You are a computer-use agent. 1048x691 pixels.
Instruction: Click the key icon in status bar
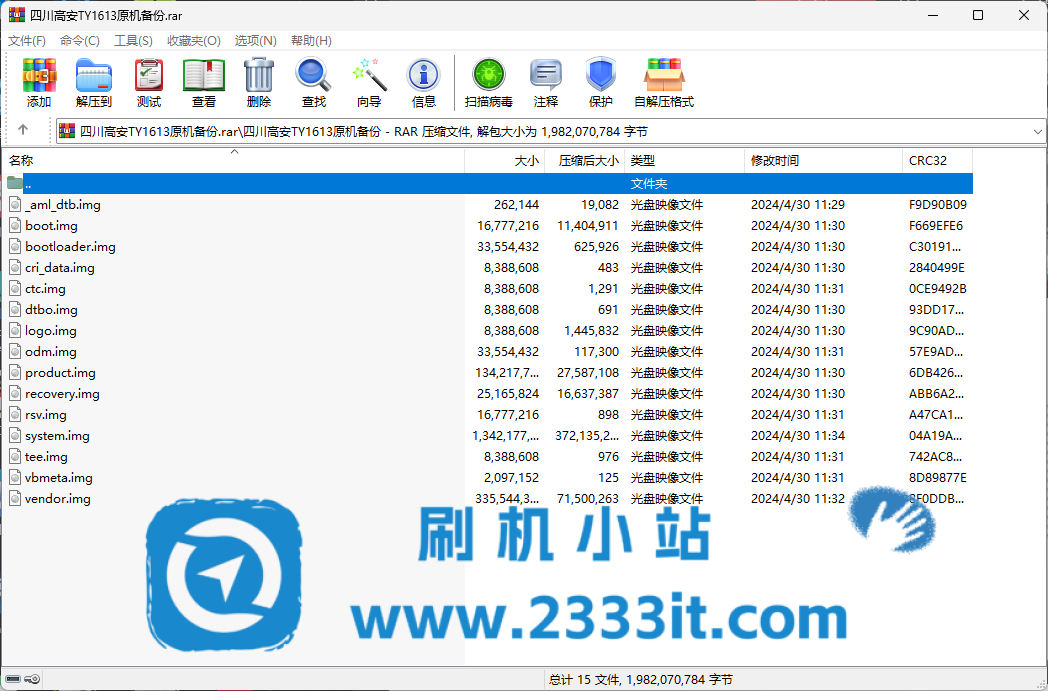32,679
